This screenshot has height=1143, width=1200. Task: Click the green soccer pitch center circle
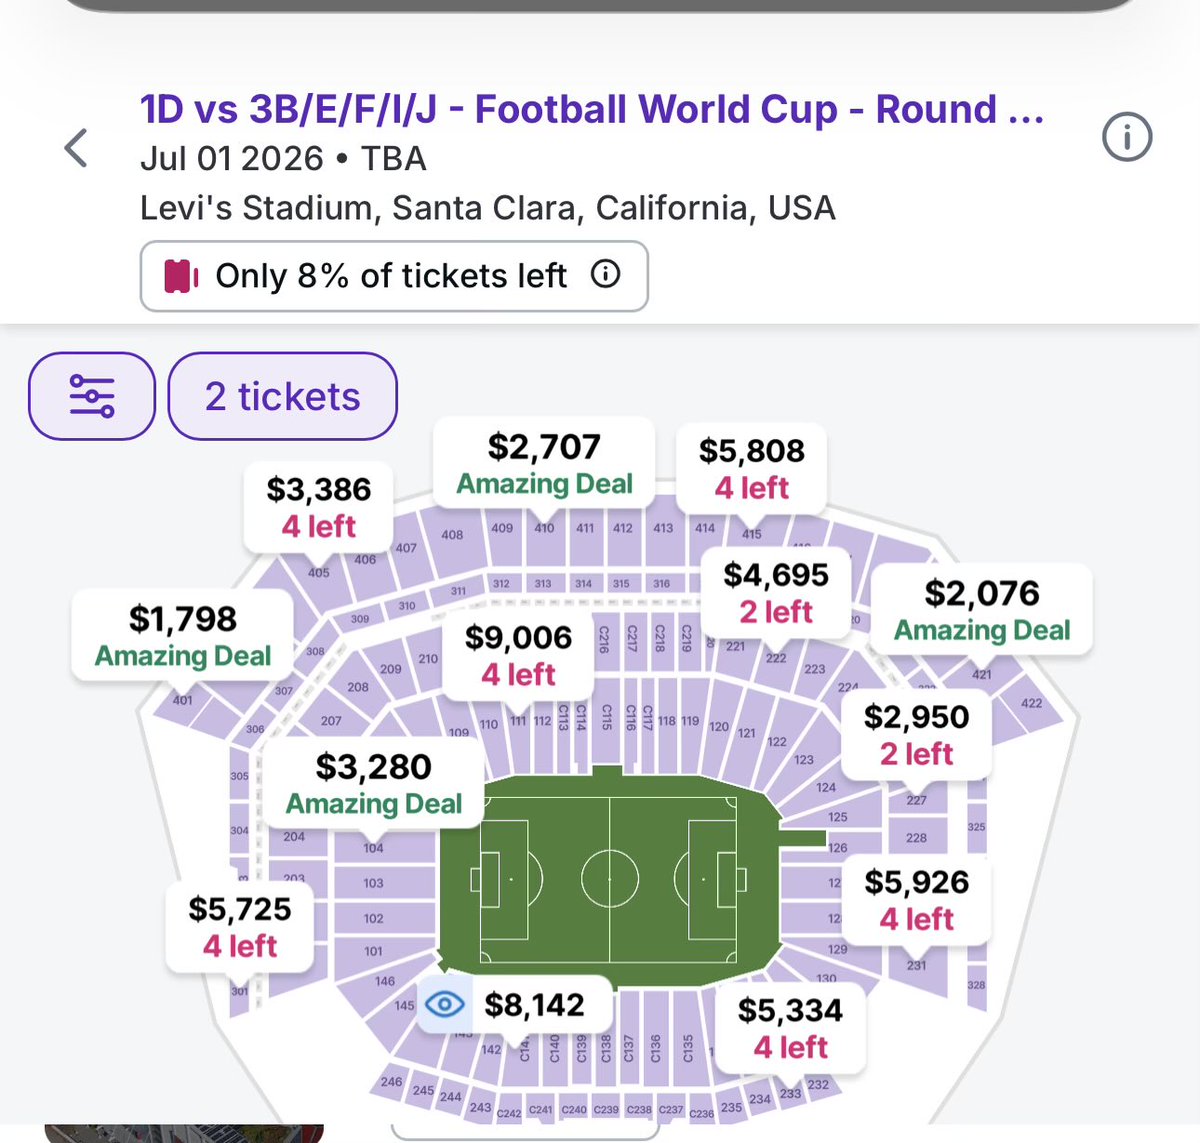click(x=610, y=880)
